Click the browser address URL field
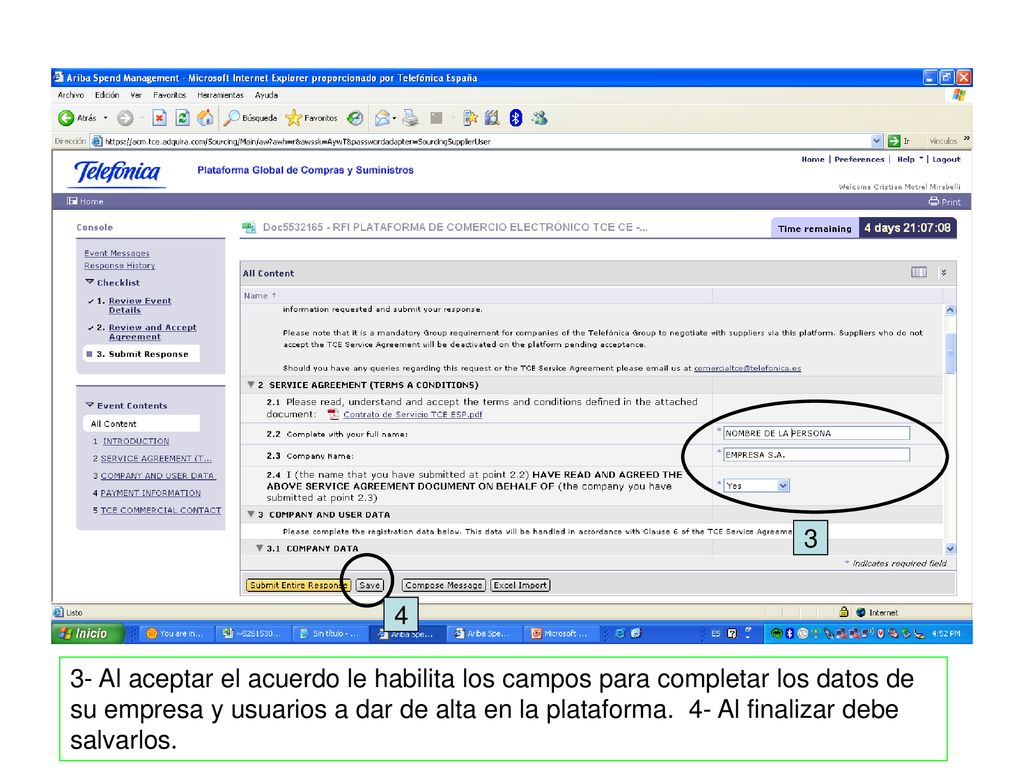 tap(487, 141)
